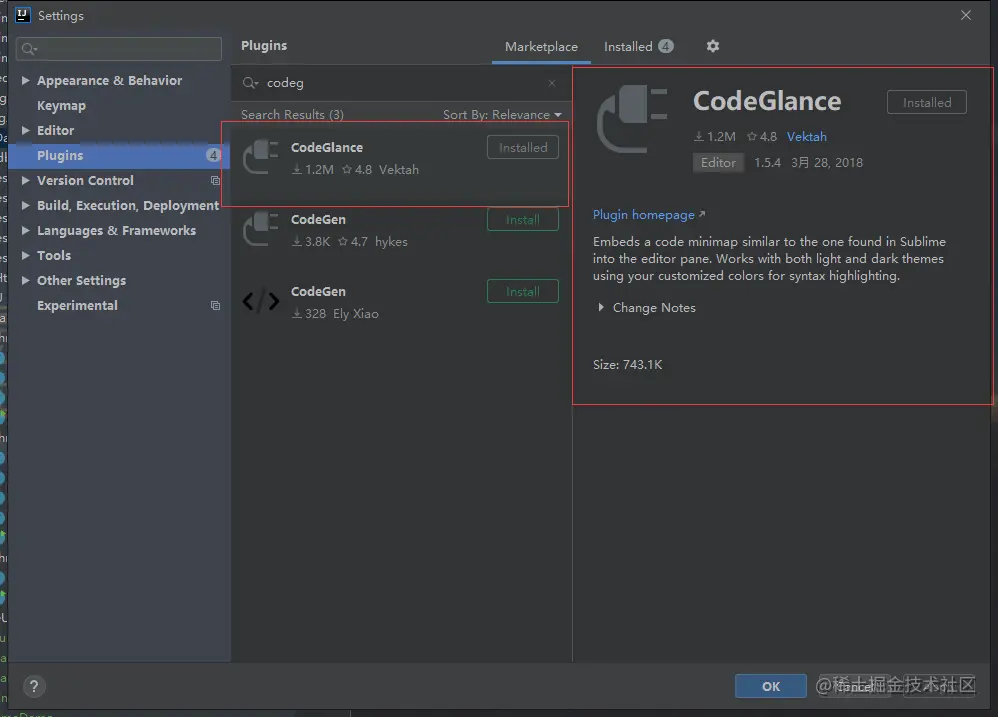Expand Languages & Frameworks node
Screen dimensions: 998x717
coord(25,230)
